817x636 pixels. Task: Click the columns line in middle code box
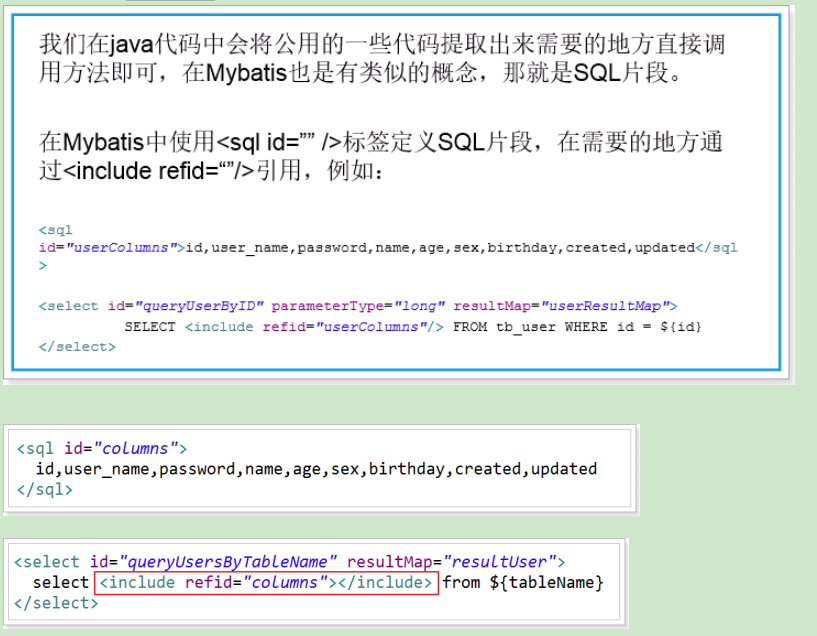pos(316,469)
